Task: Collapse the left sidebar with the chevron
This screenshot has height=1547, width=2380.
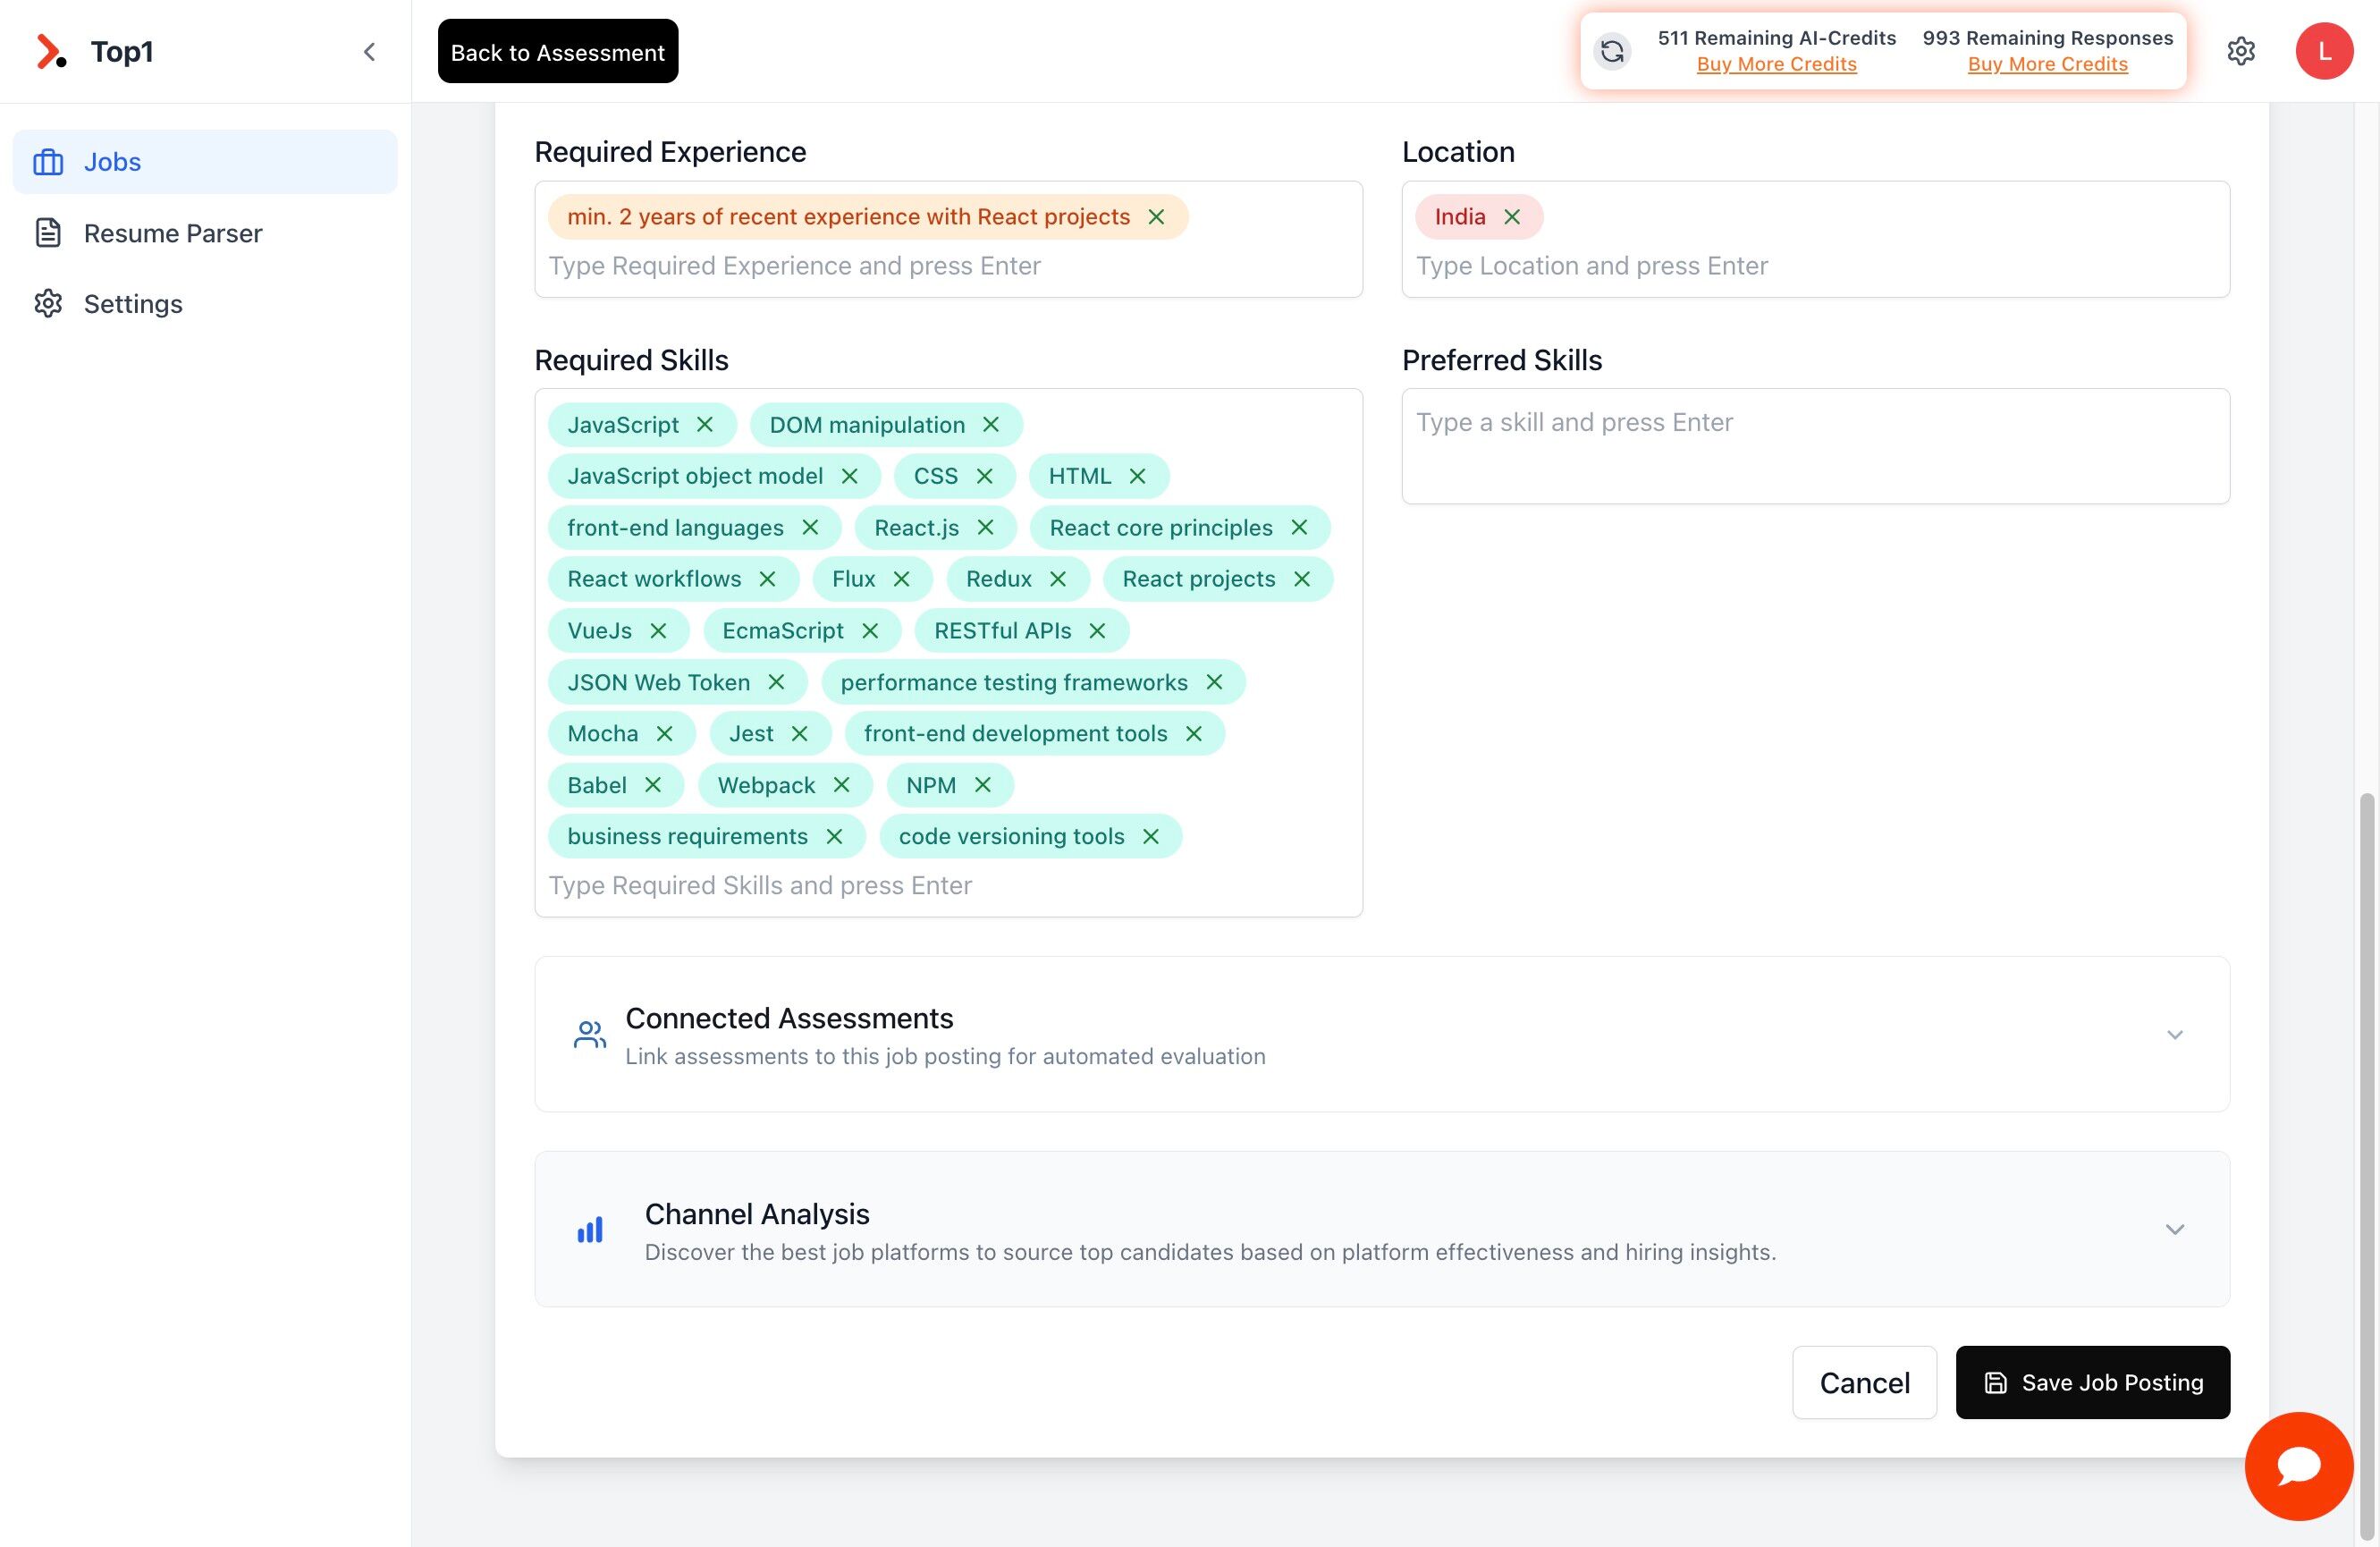Action: 370,51
